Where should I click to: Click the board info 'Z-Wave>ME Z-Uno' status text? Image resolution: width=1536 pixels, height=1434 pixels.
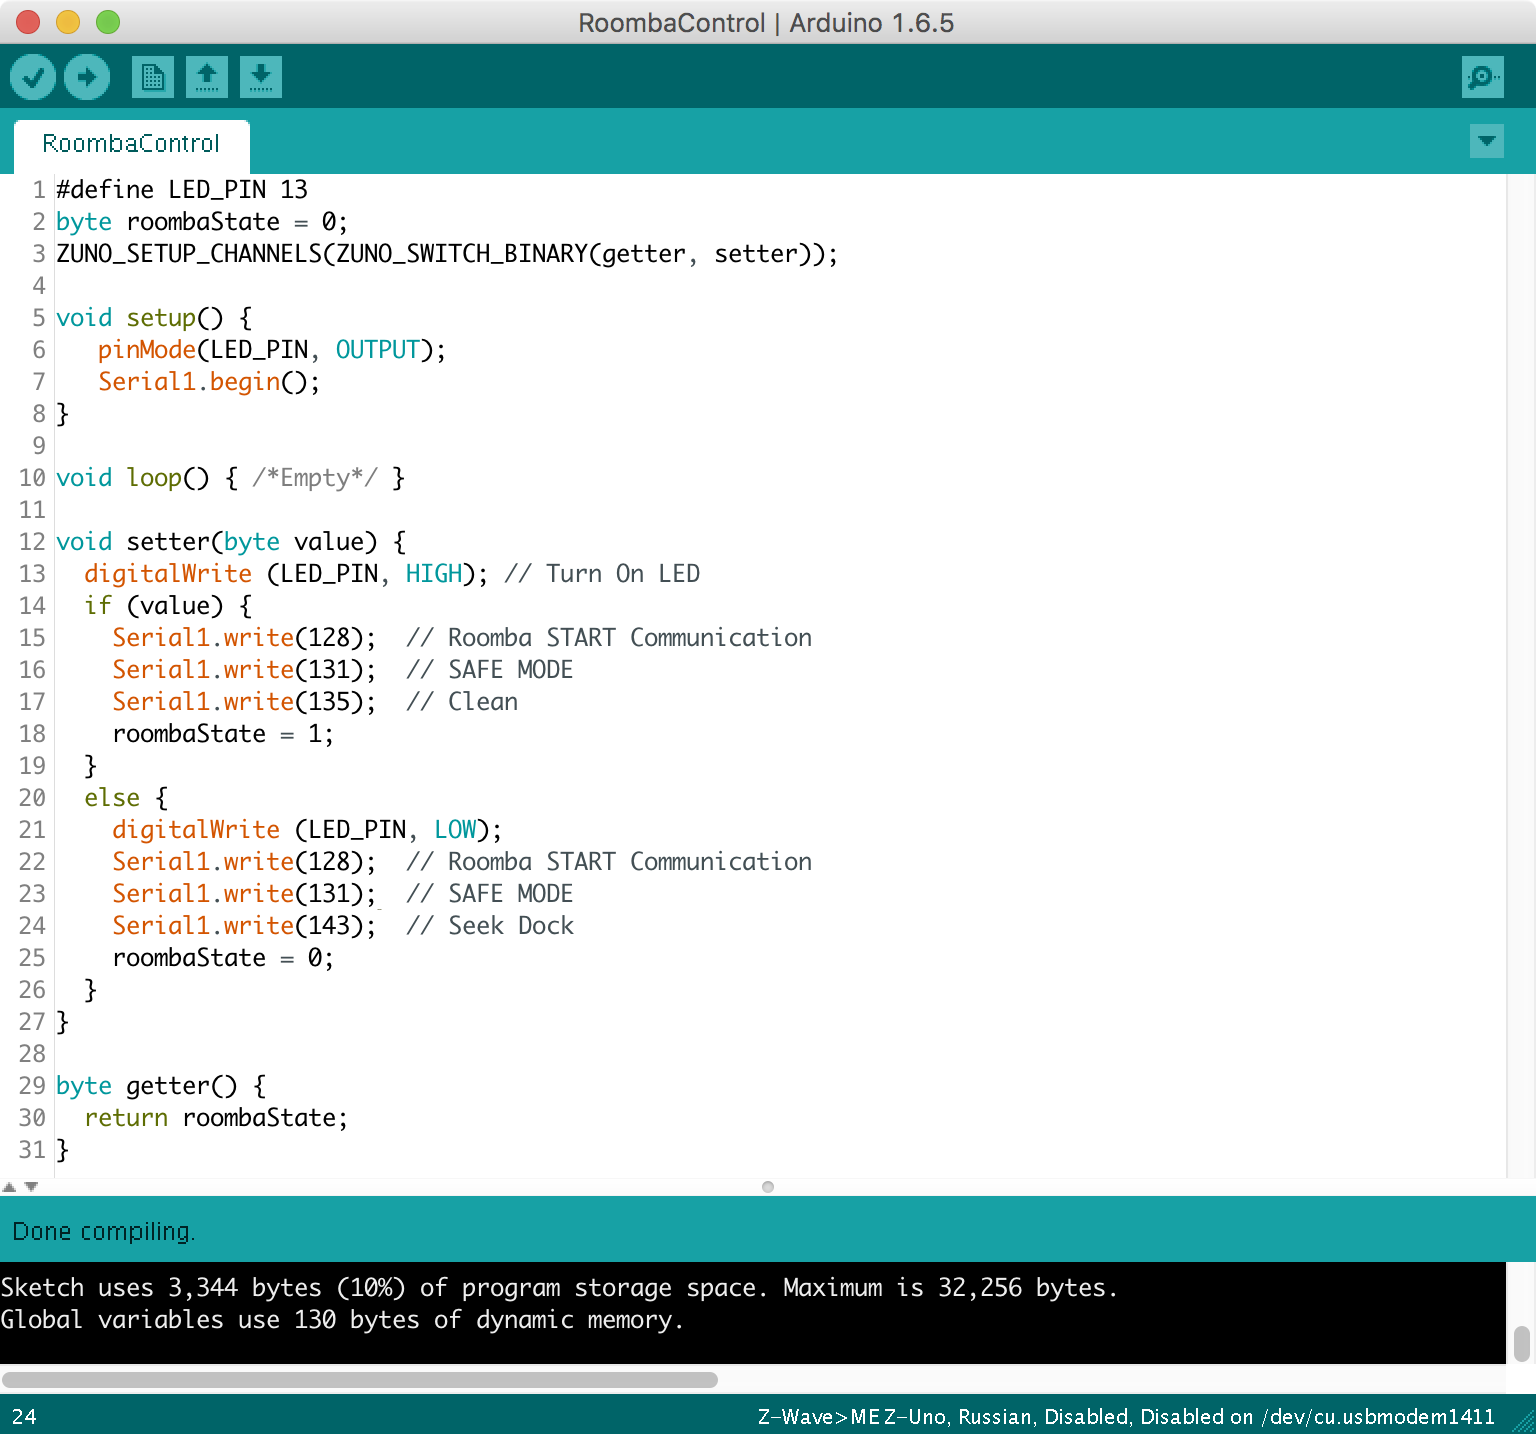pos(1126,1416)
